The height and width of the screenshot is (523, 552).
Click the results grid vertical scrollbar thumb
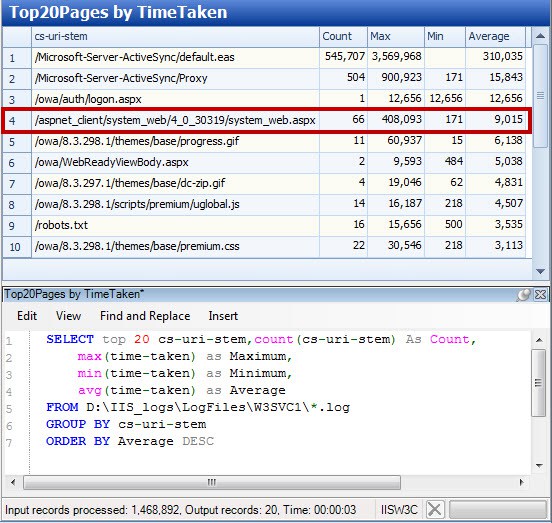coord(540,96)
